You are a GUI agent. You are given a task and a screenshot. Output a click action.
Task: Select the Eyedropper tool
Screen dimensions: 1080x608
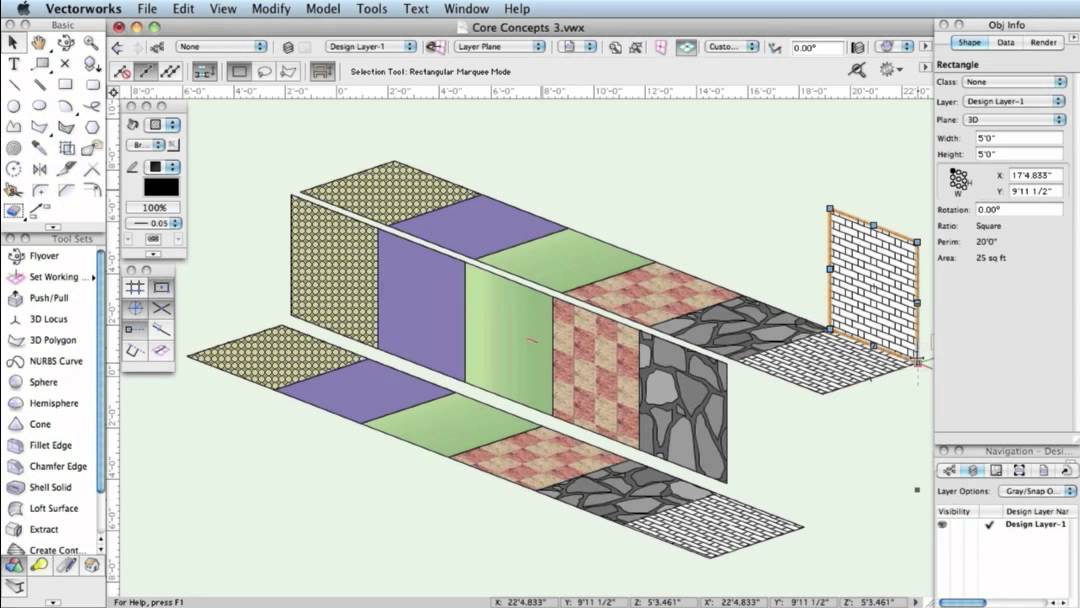click(39, 148)
